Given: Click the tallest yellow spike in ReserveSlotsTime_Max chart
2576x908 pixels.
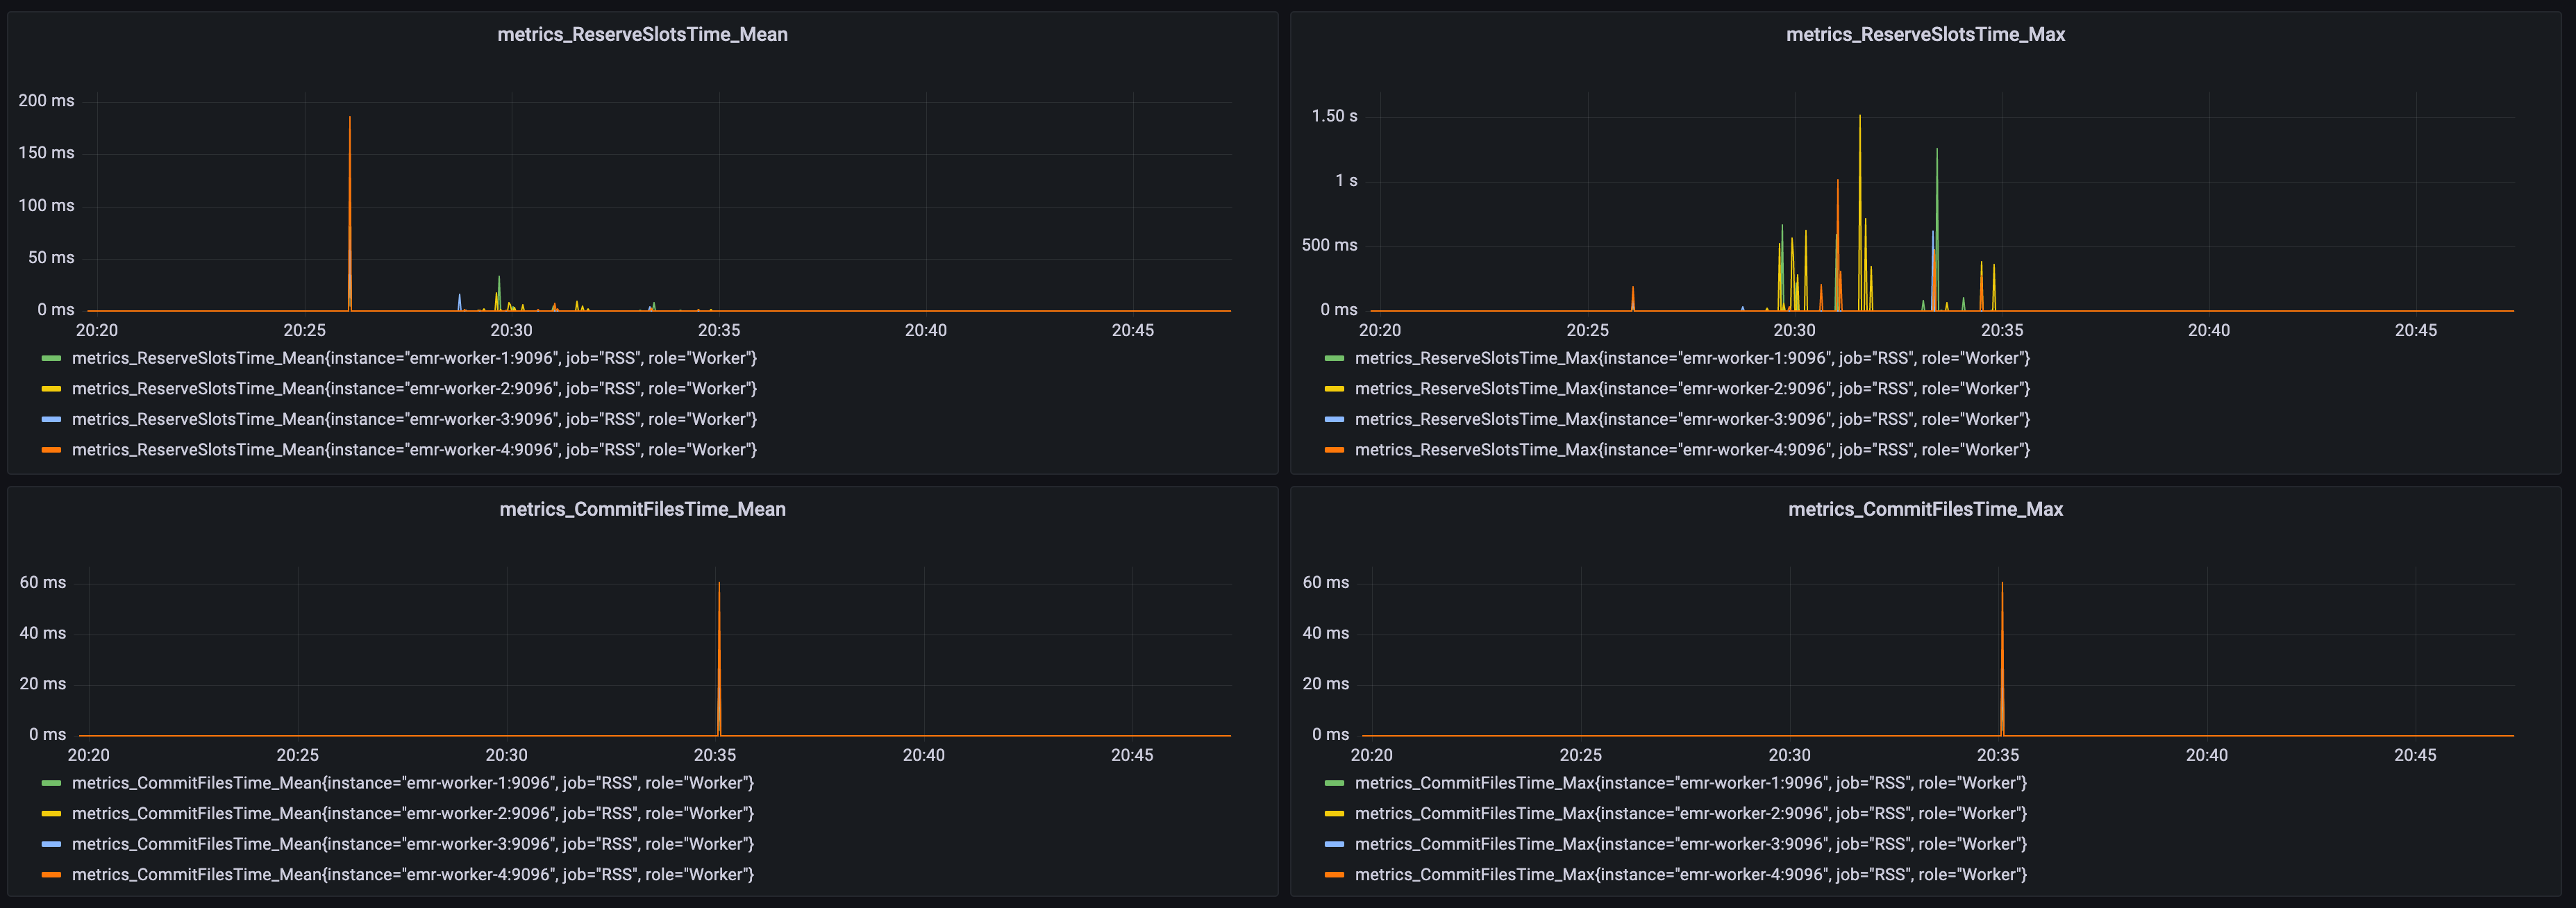Looking at the screenshot, I should pyautogui.click(x=1860, y=212).
